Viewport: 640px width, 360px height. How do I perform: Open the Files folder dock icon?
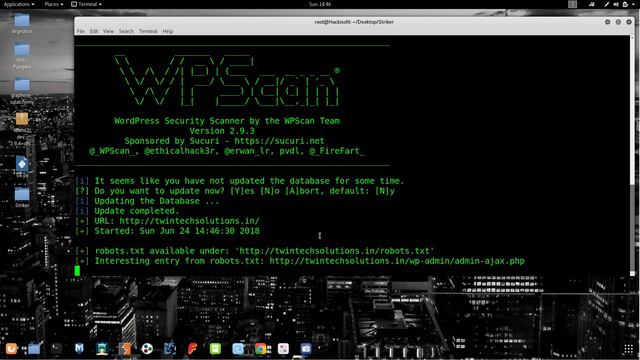[x=34, y=349]
